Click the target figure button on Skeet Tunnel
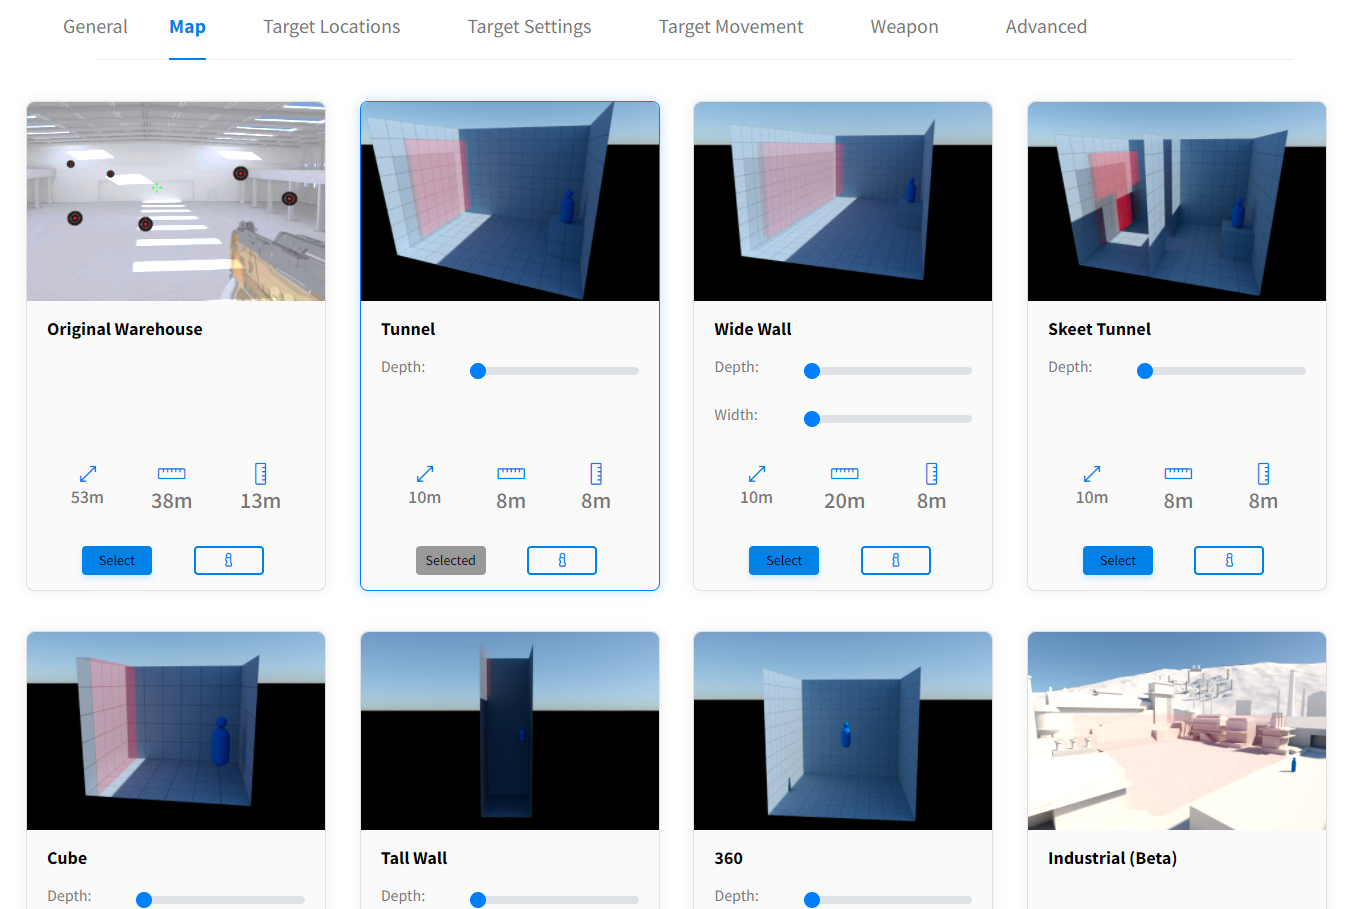 1228,560
